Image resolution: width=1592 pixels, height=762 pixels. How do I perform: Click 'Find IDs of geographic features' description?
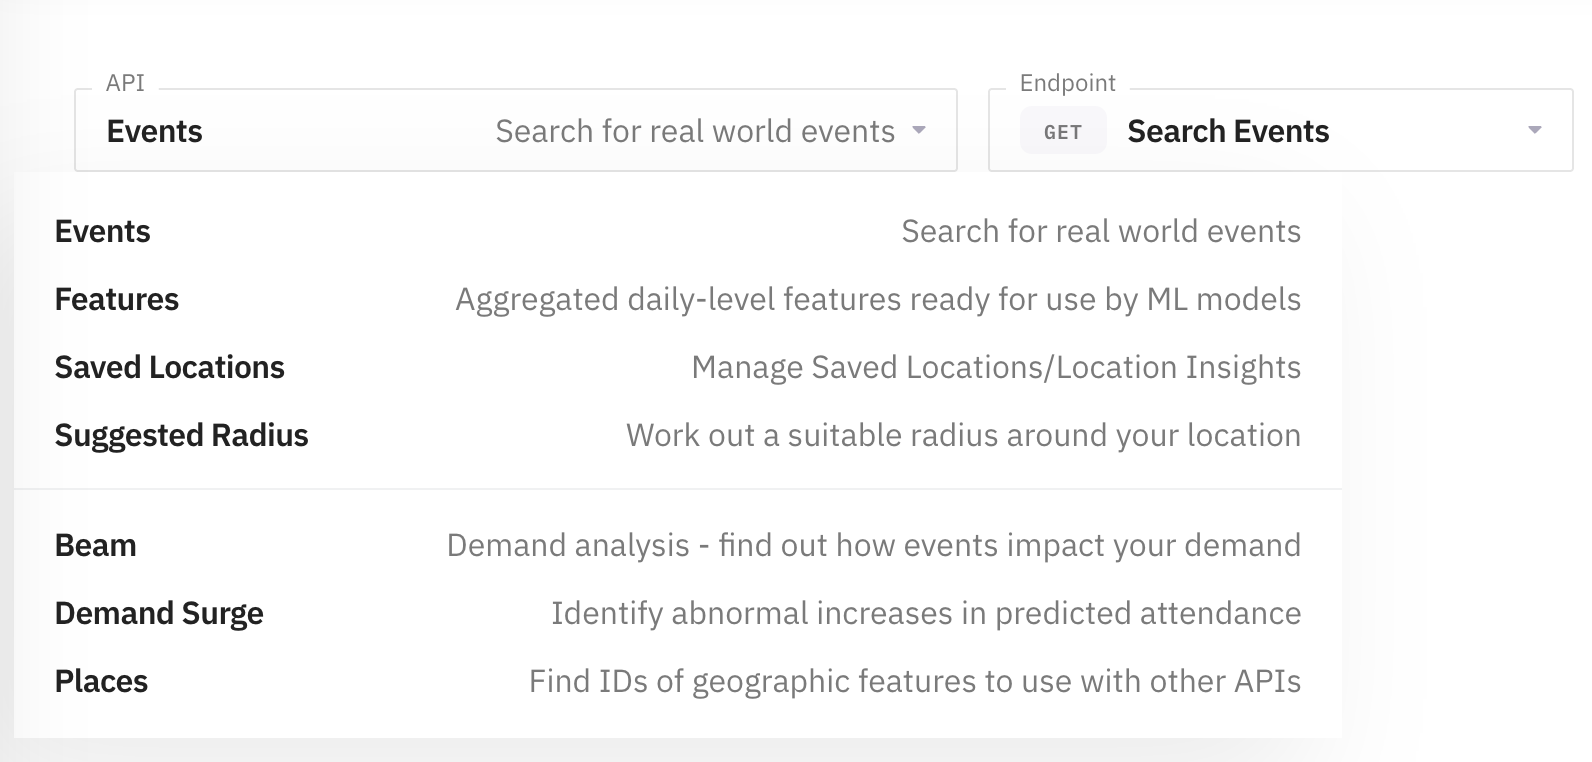click(x=915, y=681)
